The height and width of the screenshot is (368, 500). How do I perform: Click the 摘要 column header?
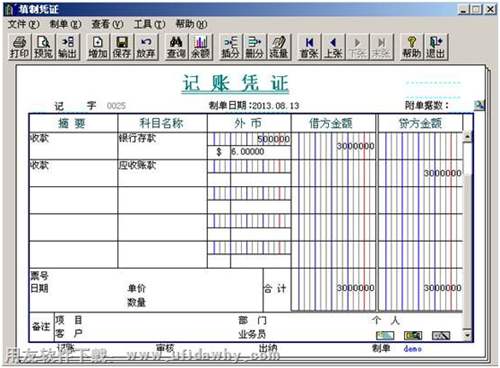point(73,123)
